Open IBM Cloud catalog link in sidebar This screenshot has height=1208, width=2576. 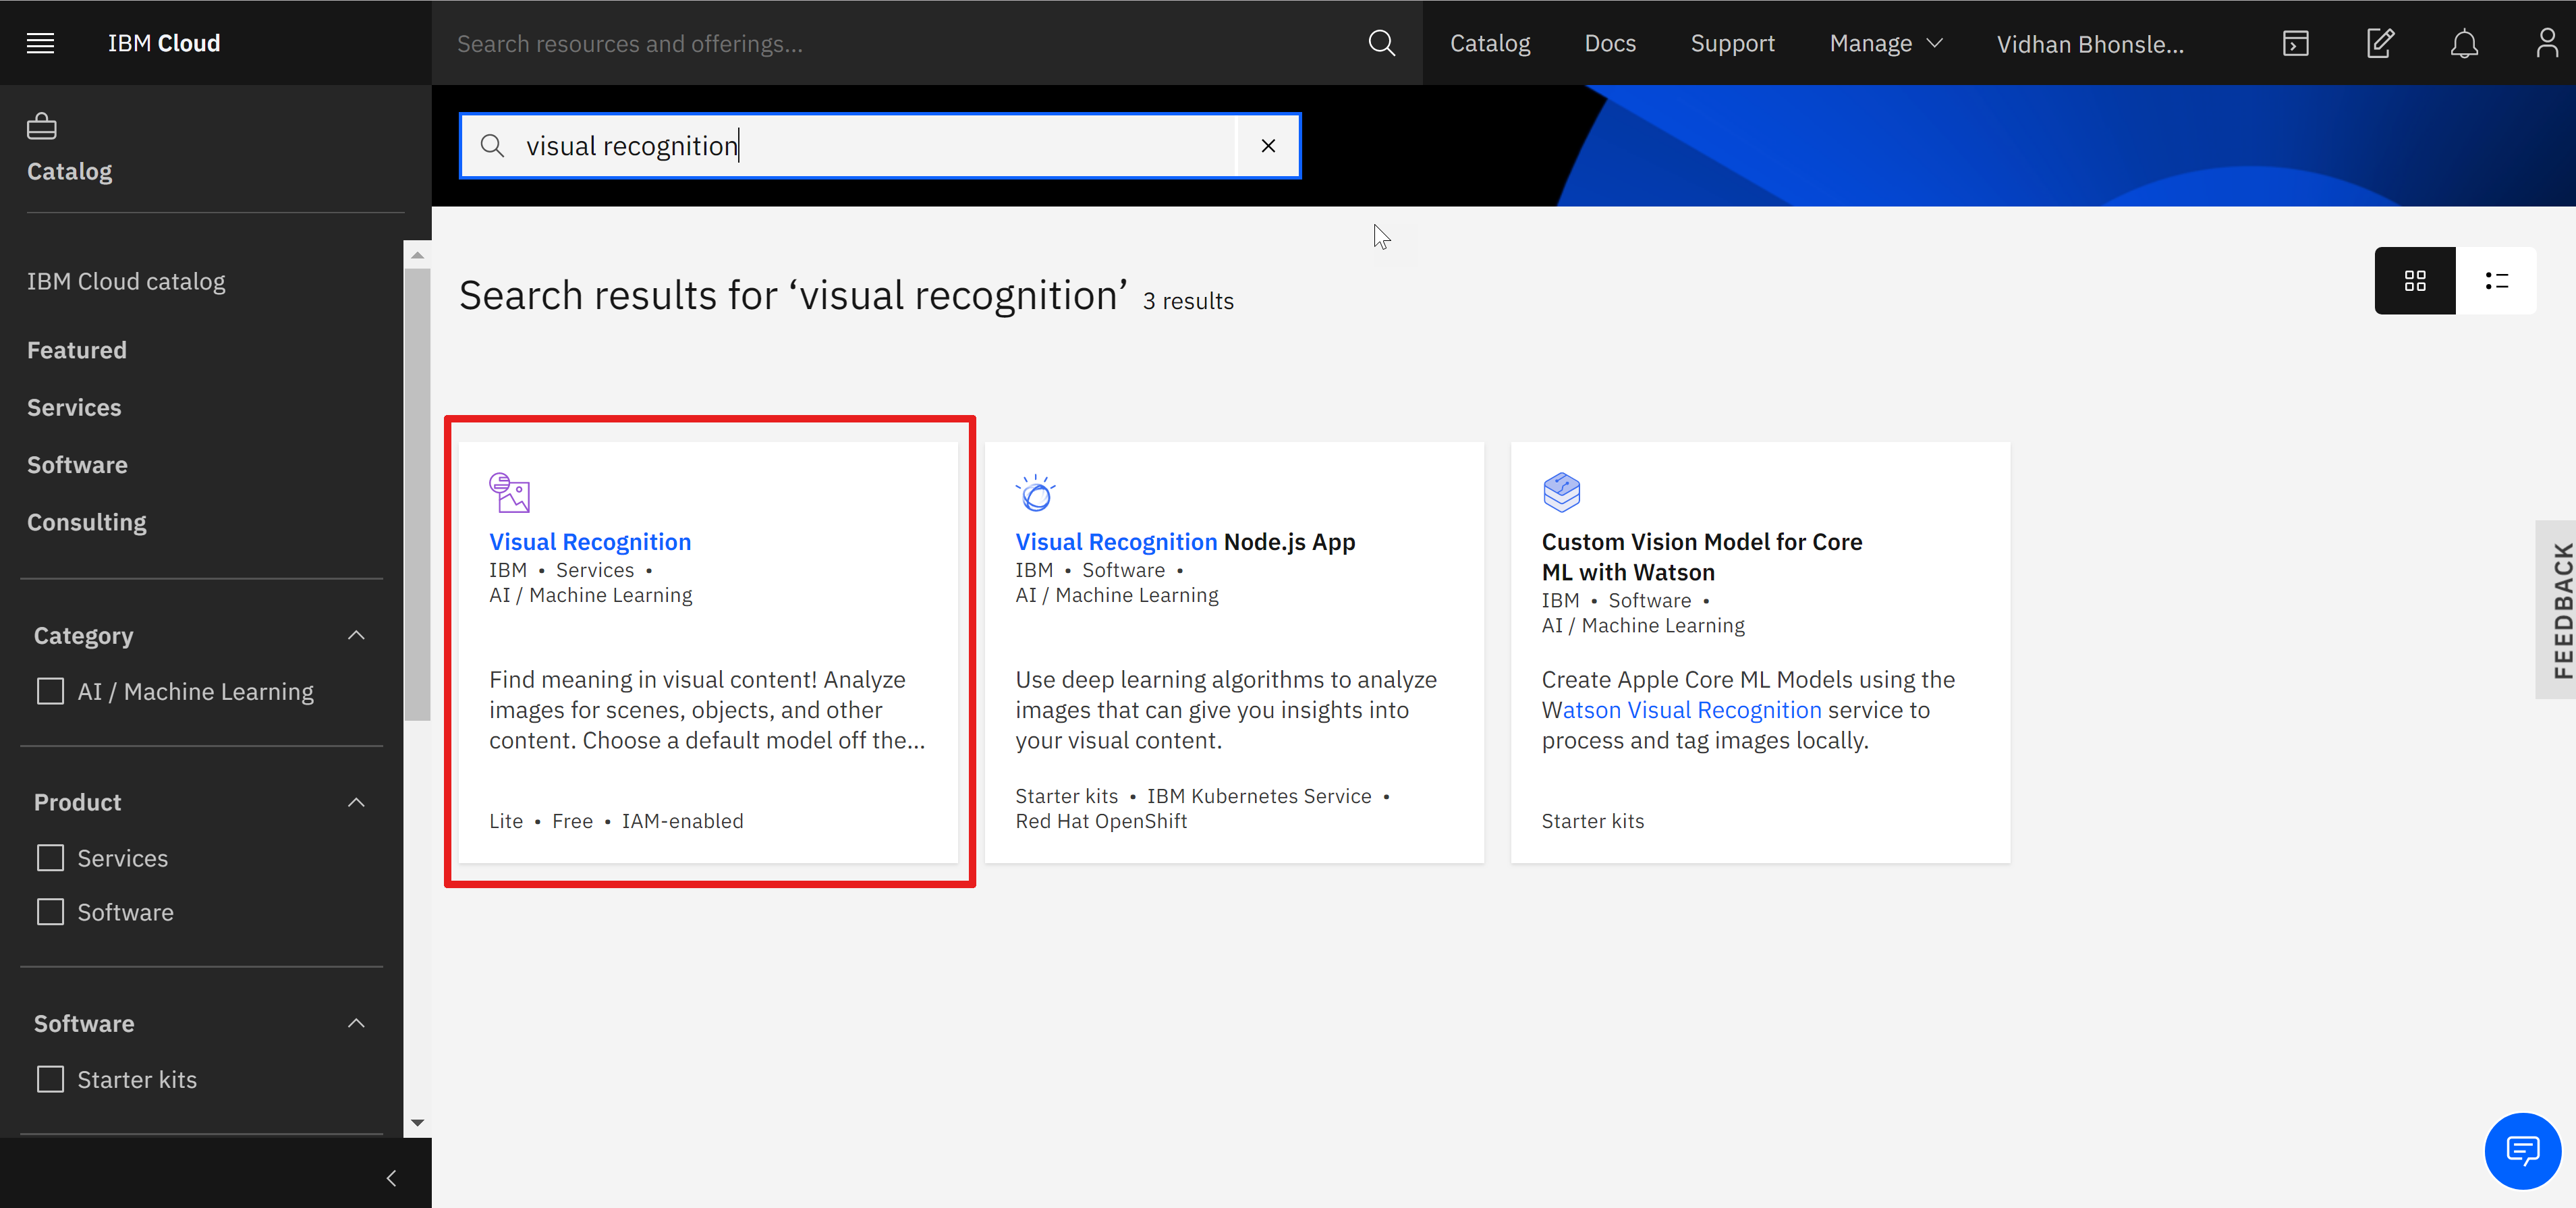tap(126, 281)
